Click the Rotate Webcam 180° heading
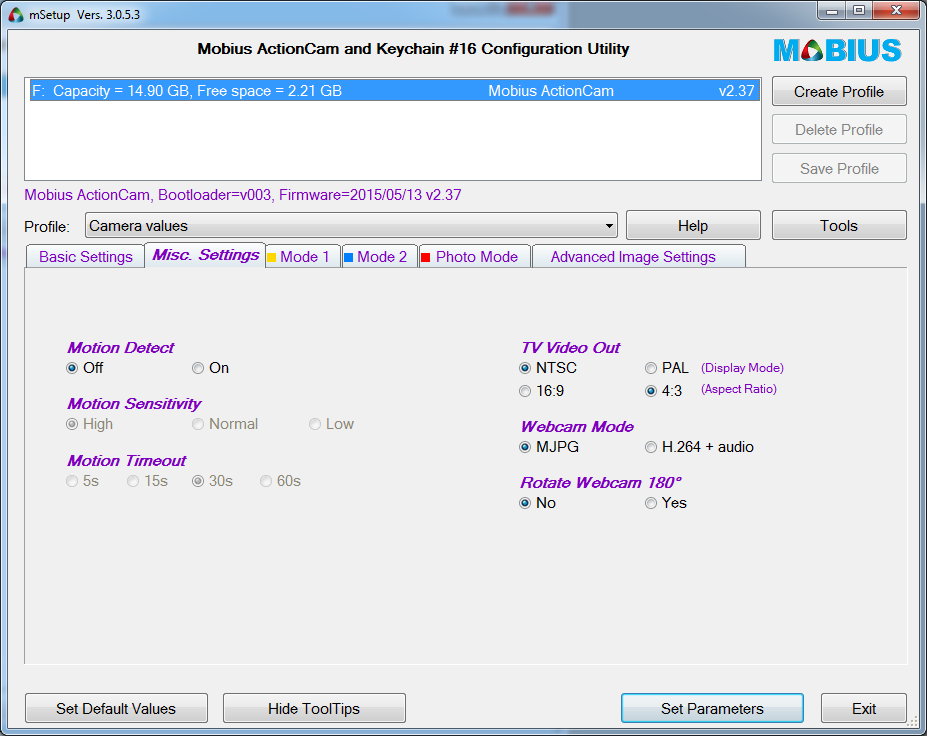927x736 pixels. tap(601, 482)
